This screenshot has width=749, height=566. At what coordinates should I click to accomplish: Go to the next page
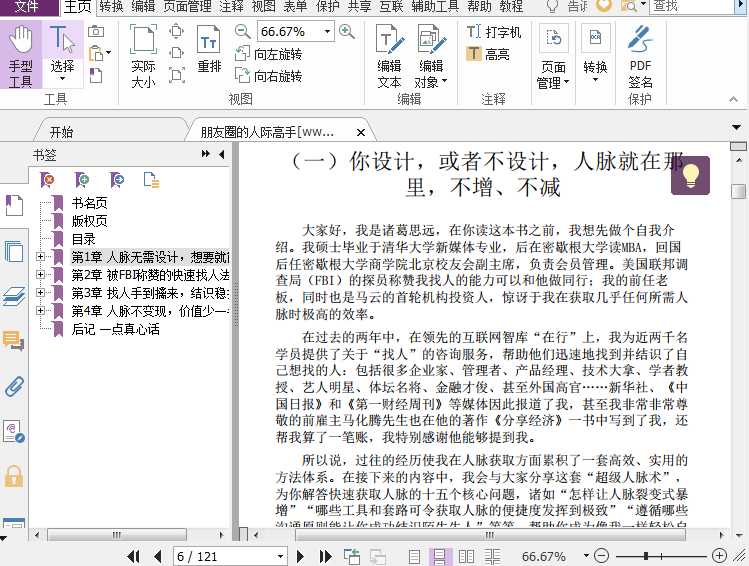(300, 556)
